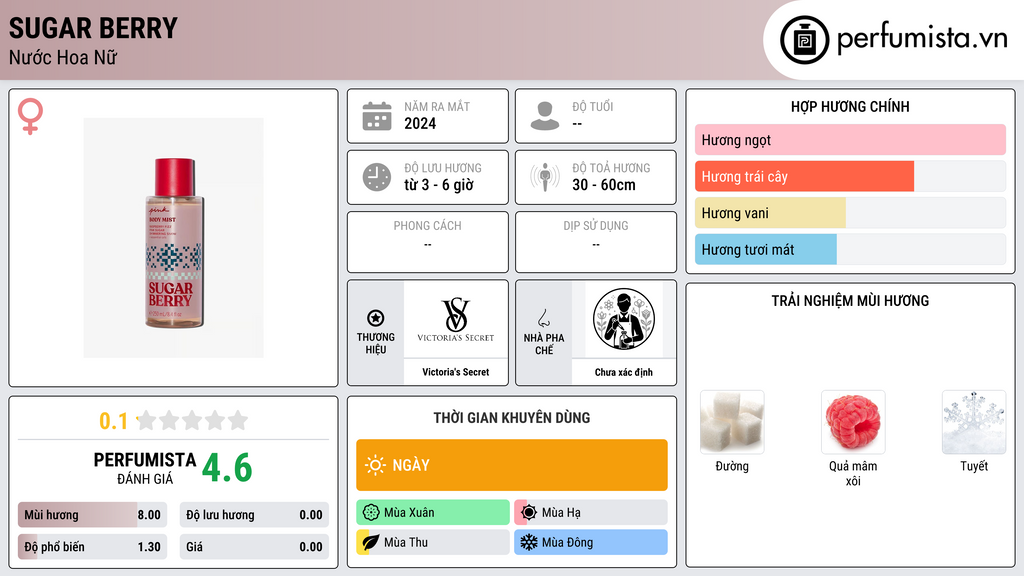Click the longevity value từ 3 - 6 giờ

(x=438, y=185)
